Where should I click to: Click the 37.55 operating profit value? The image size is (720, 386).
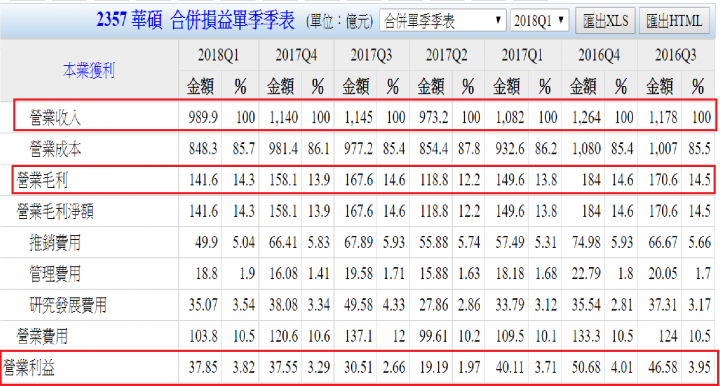[284, 367]
